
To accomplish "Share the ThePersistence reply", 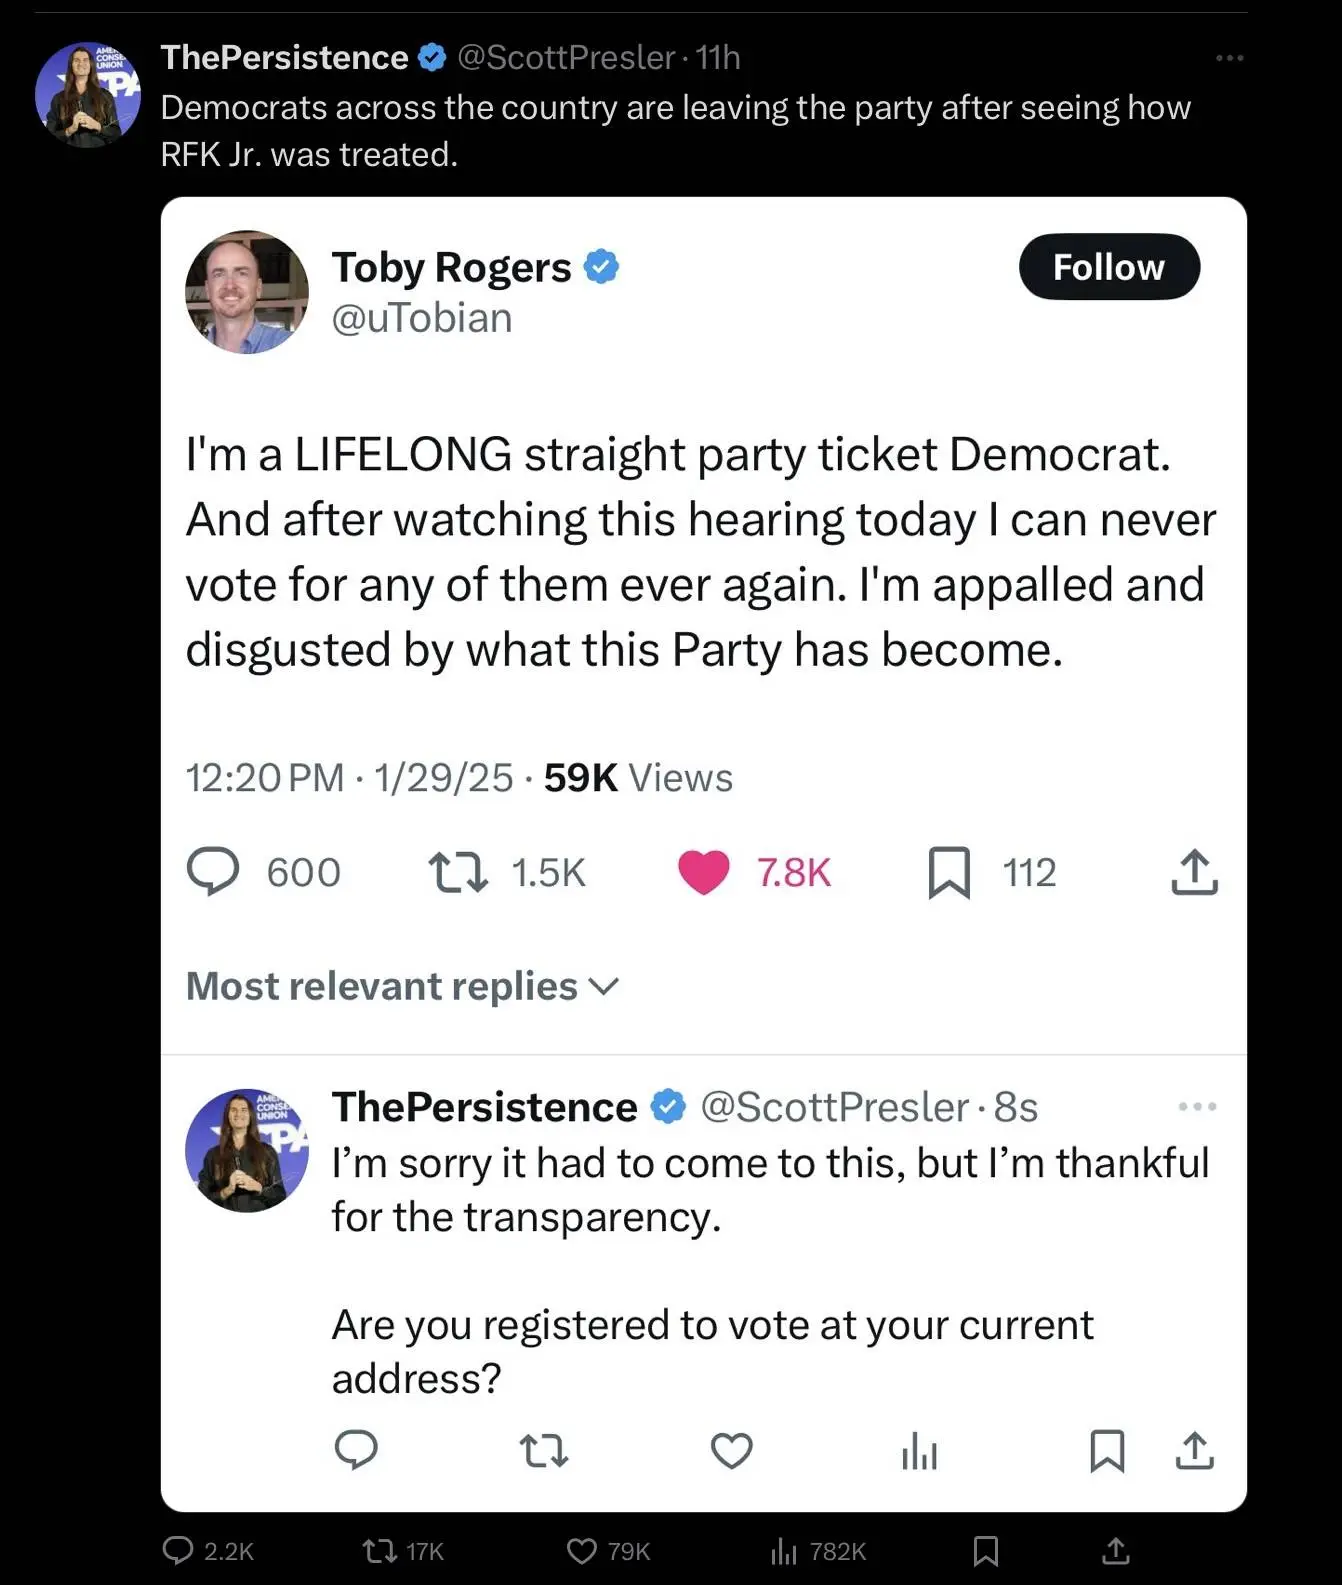I will pos(1194,1450).
